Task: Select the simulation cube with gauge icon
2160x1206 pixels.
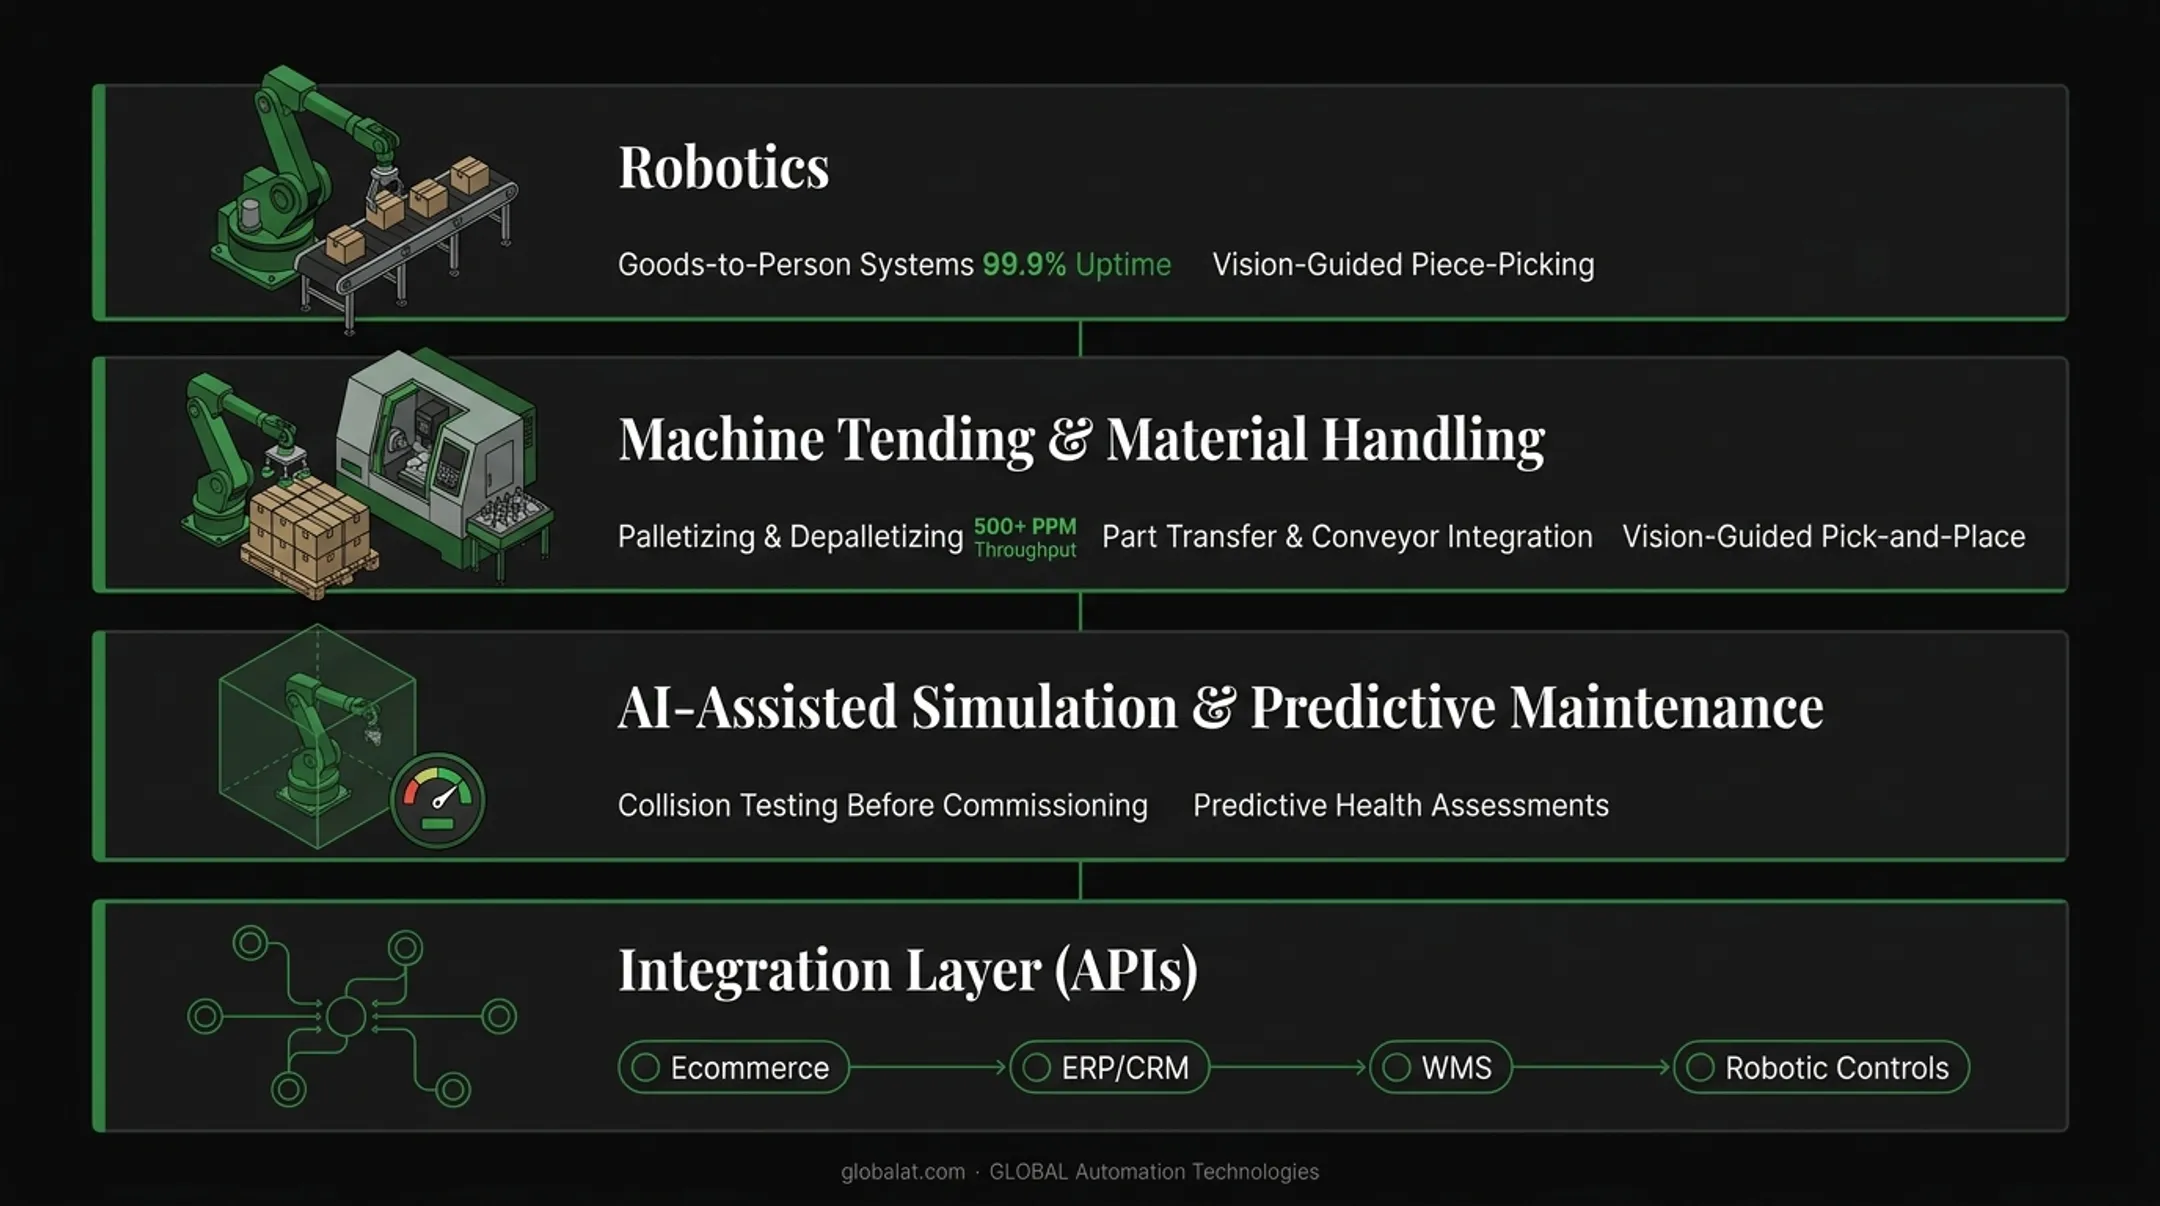Action: [351, 737]
